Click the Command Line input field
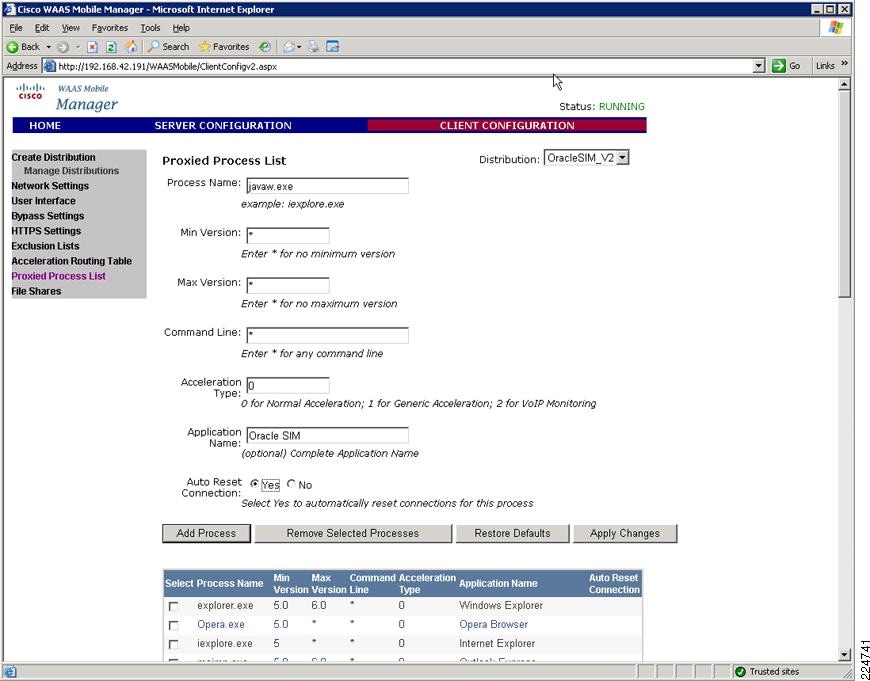The width and height of the screenshot is (870, 681). pyautogui.click(x=327, y=335)
